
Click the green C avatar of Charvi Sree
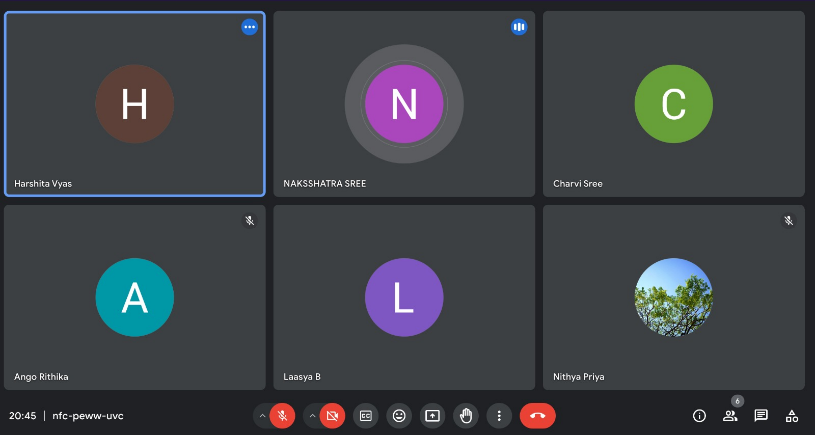click(674, 104)
